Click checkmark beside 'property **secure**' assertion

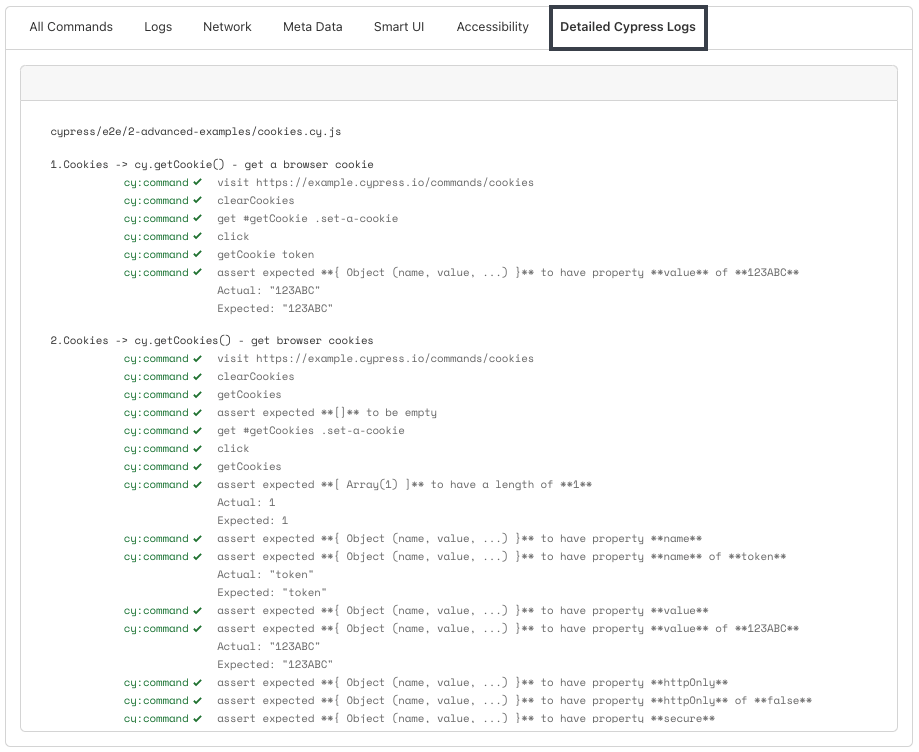(198, 719)
